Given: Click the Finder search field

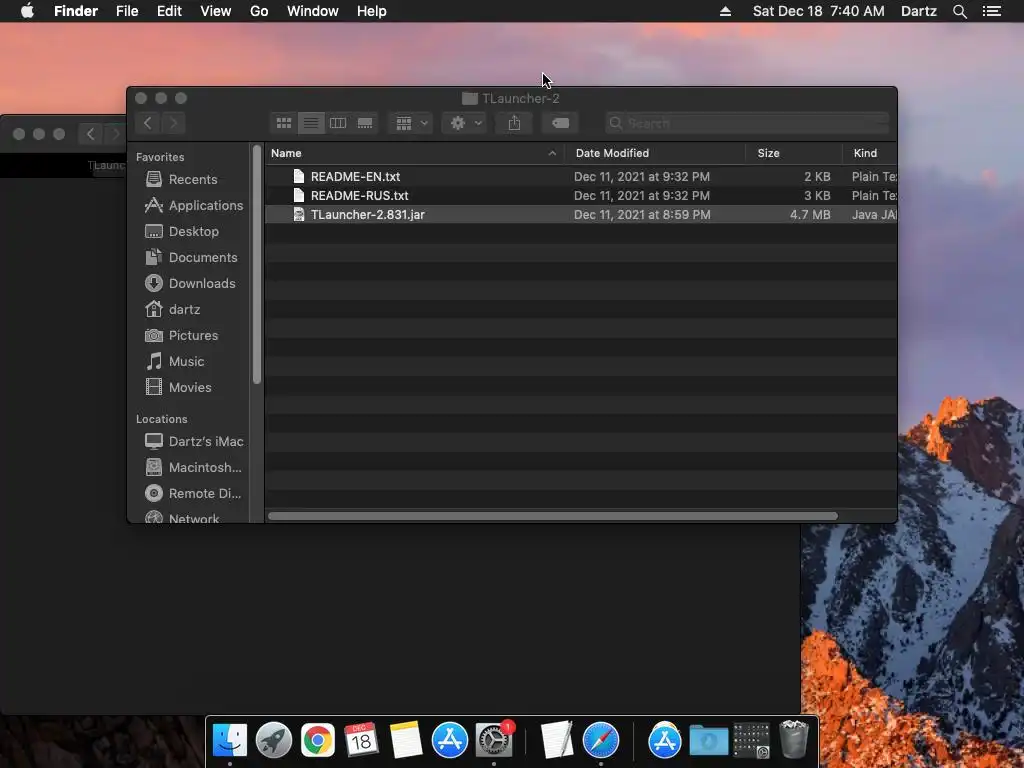Looking at the screenshot, I should pyautogui.click(x=746, y=123).
